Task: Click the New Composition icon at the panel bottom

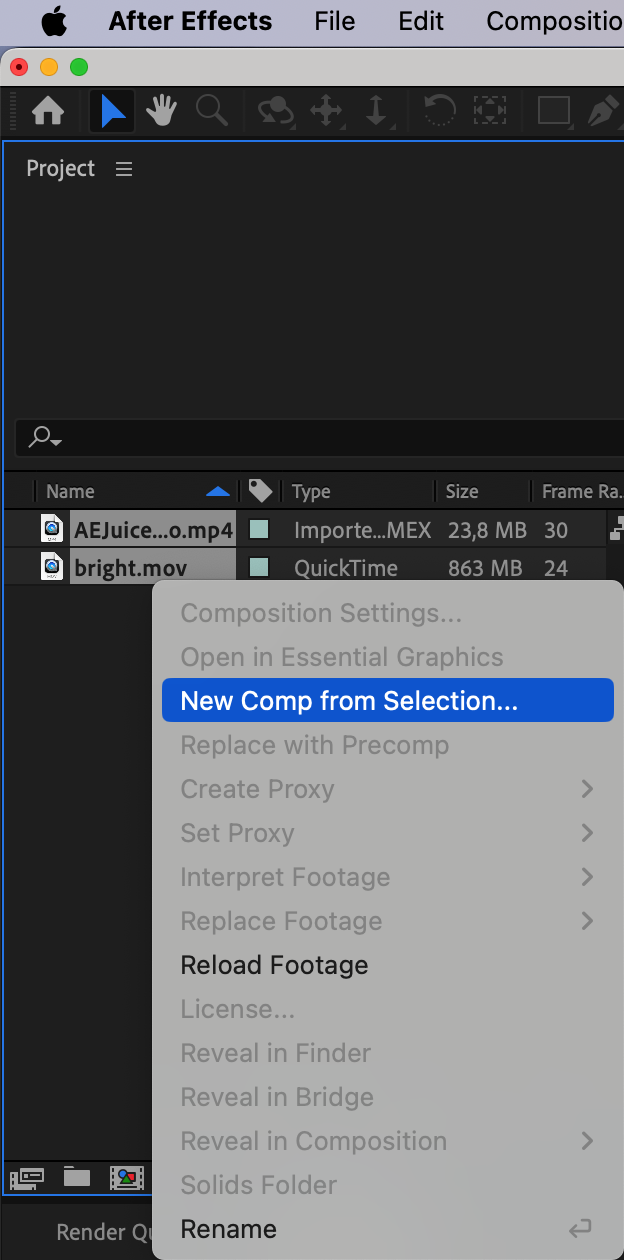Action: 127,1177
